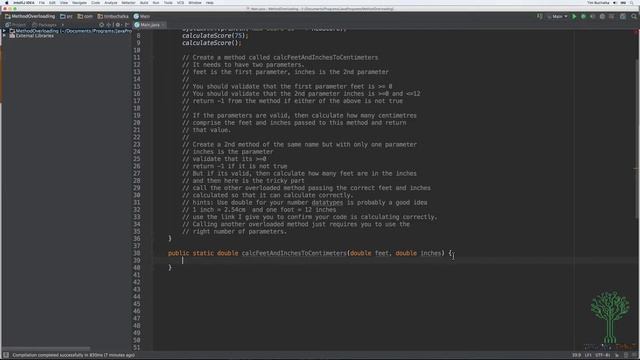Click the Main class breadcrumb
The width and height of the screenshot is (640, 360).
tap(142, 16)
